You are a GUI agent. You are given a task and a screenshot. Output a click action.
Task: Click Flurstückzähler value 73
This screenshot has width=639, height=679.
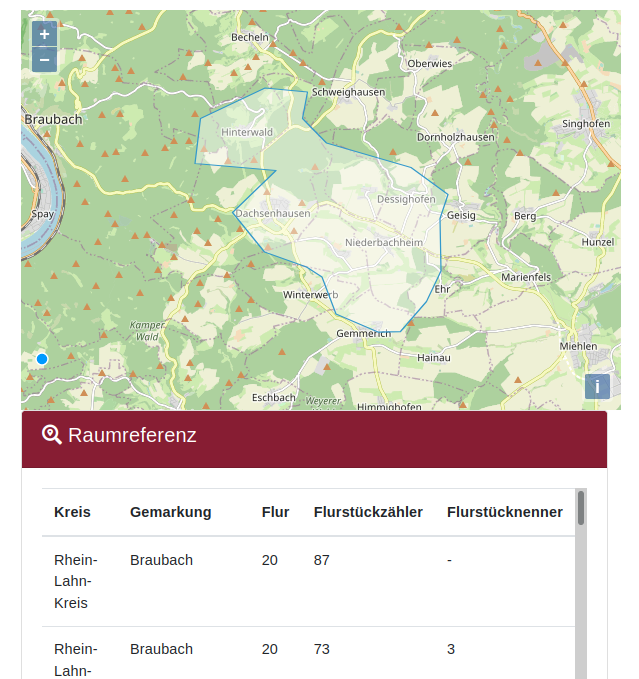(321, 649)
